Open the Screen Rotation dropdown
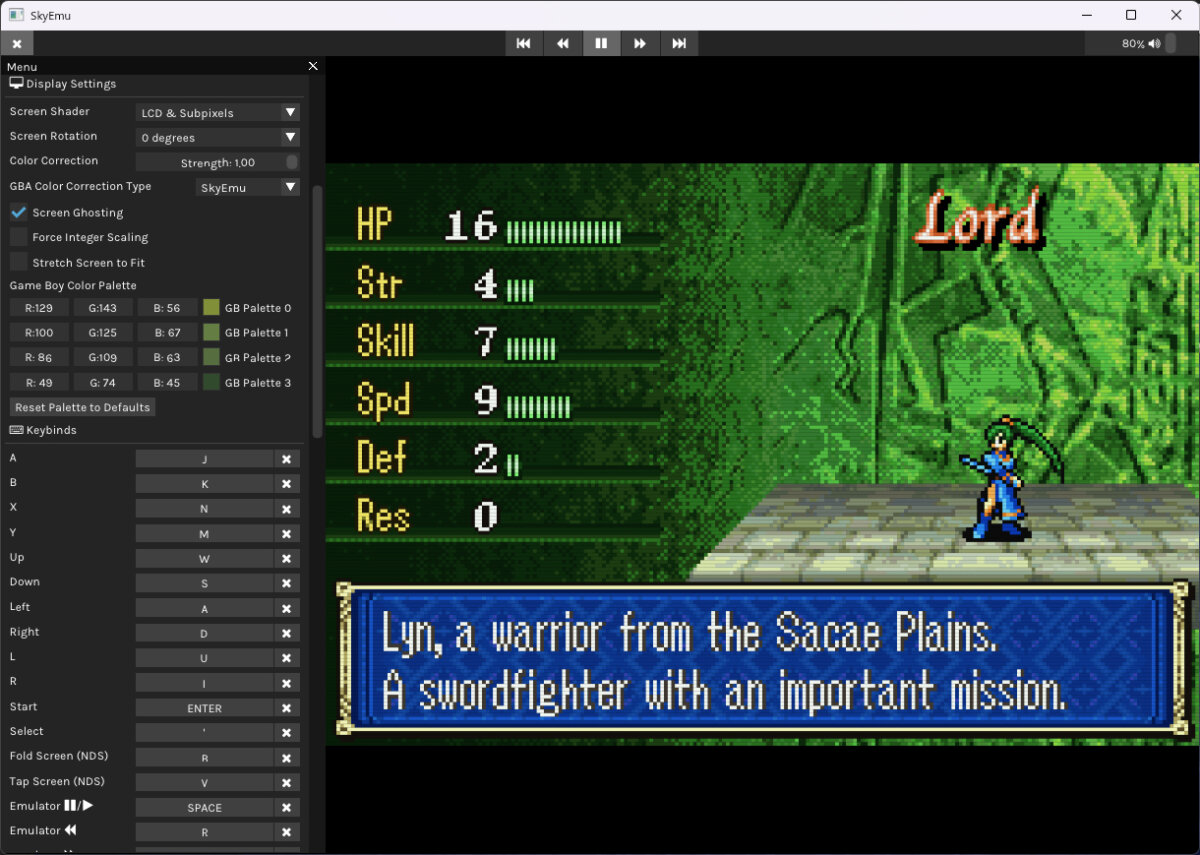The height and width of the screenshot is (855, 1200). (x=217, y=138)
